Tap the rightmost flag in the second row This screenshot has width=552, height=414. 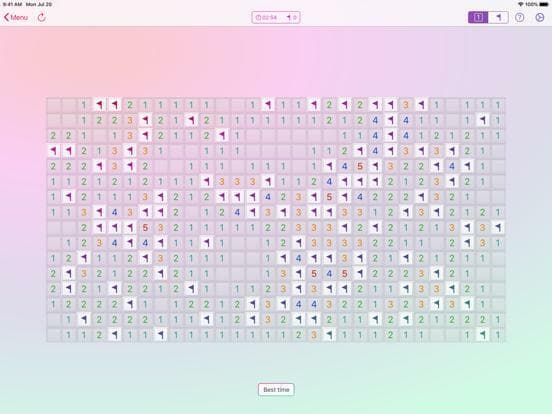coord(483,120)
